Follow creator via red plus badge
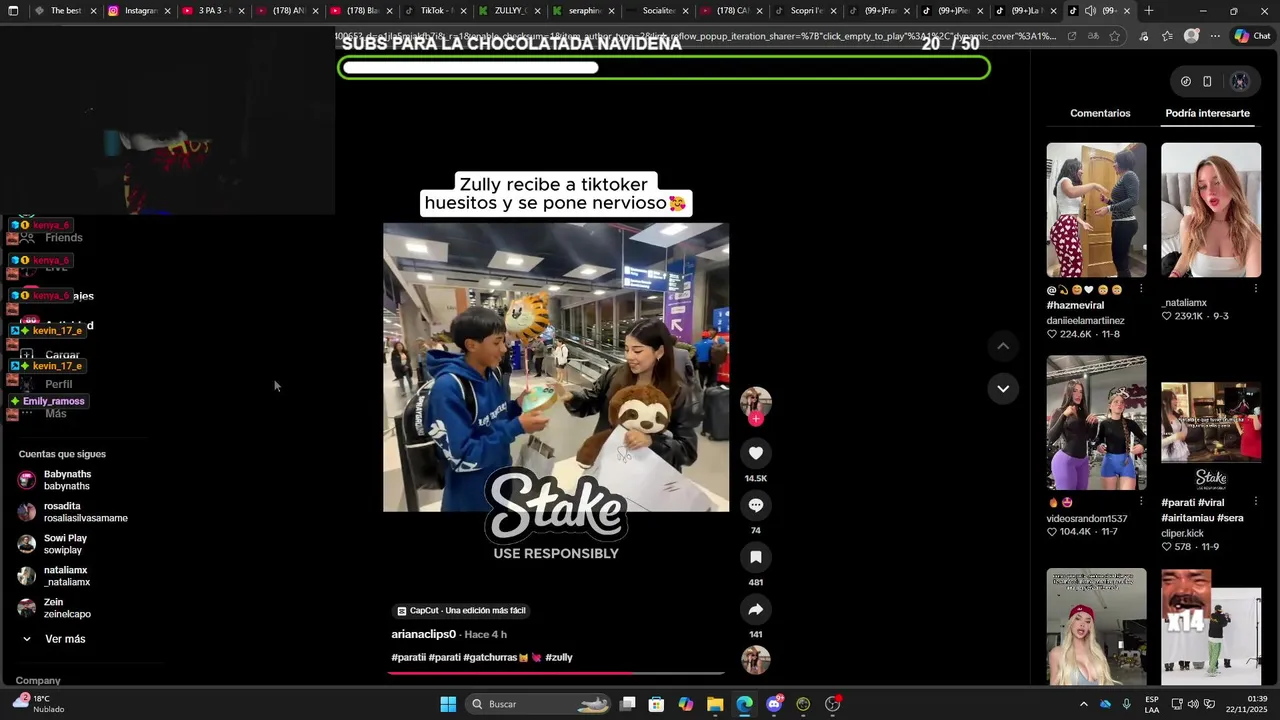 756,419
